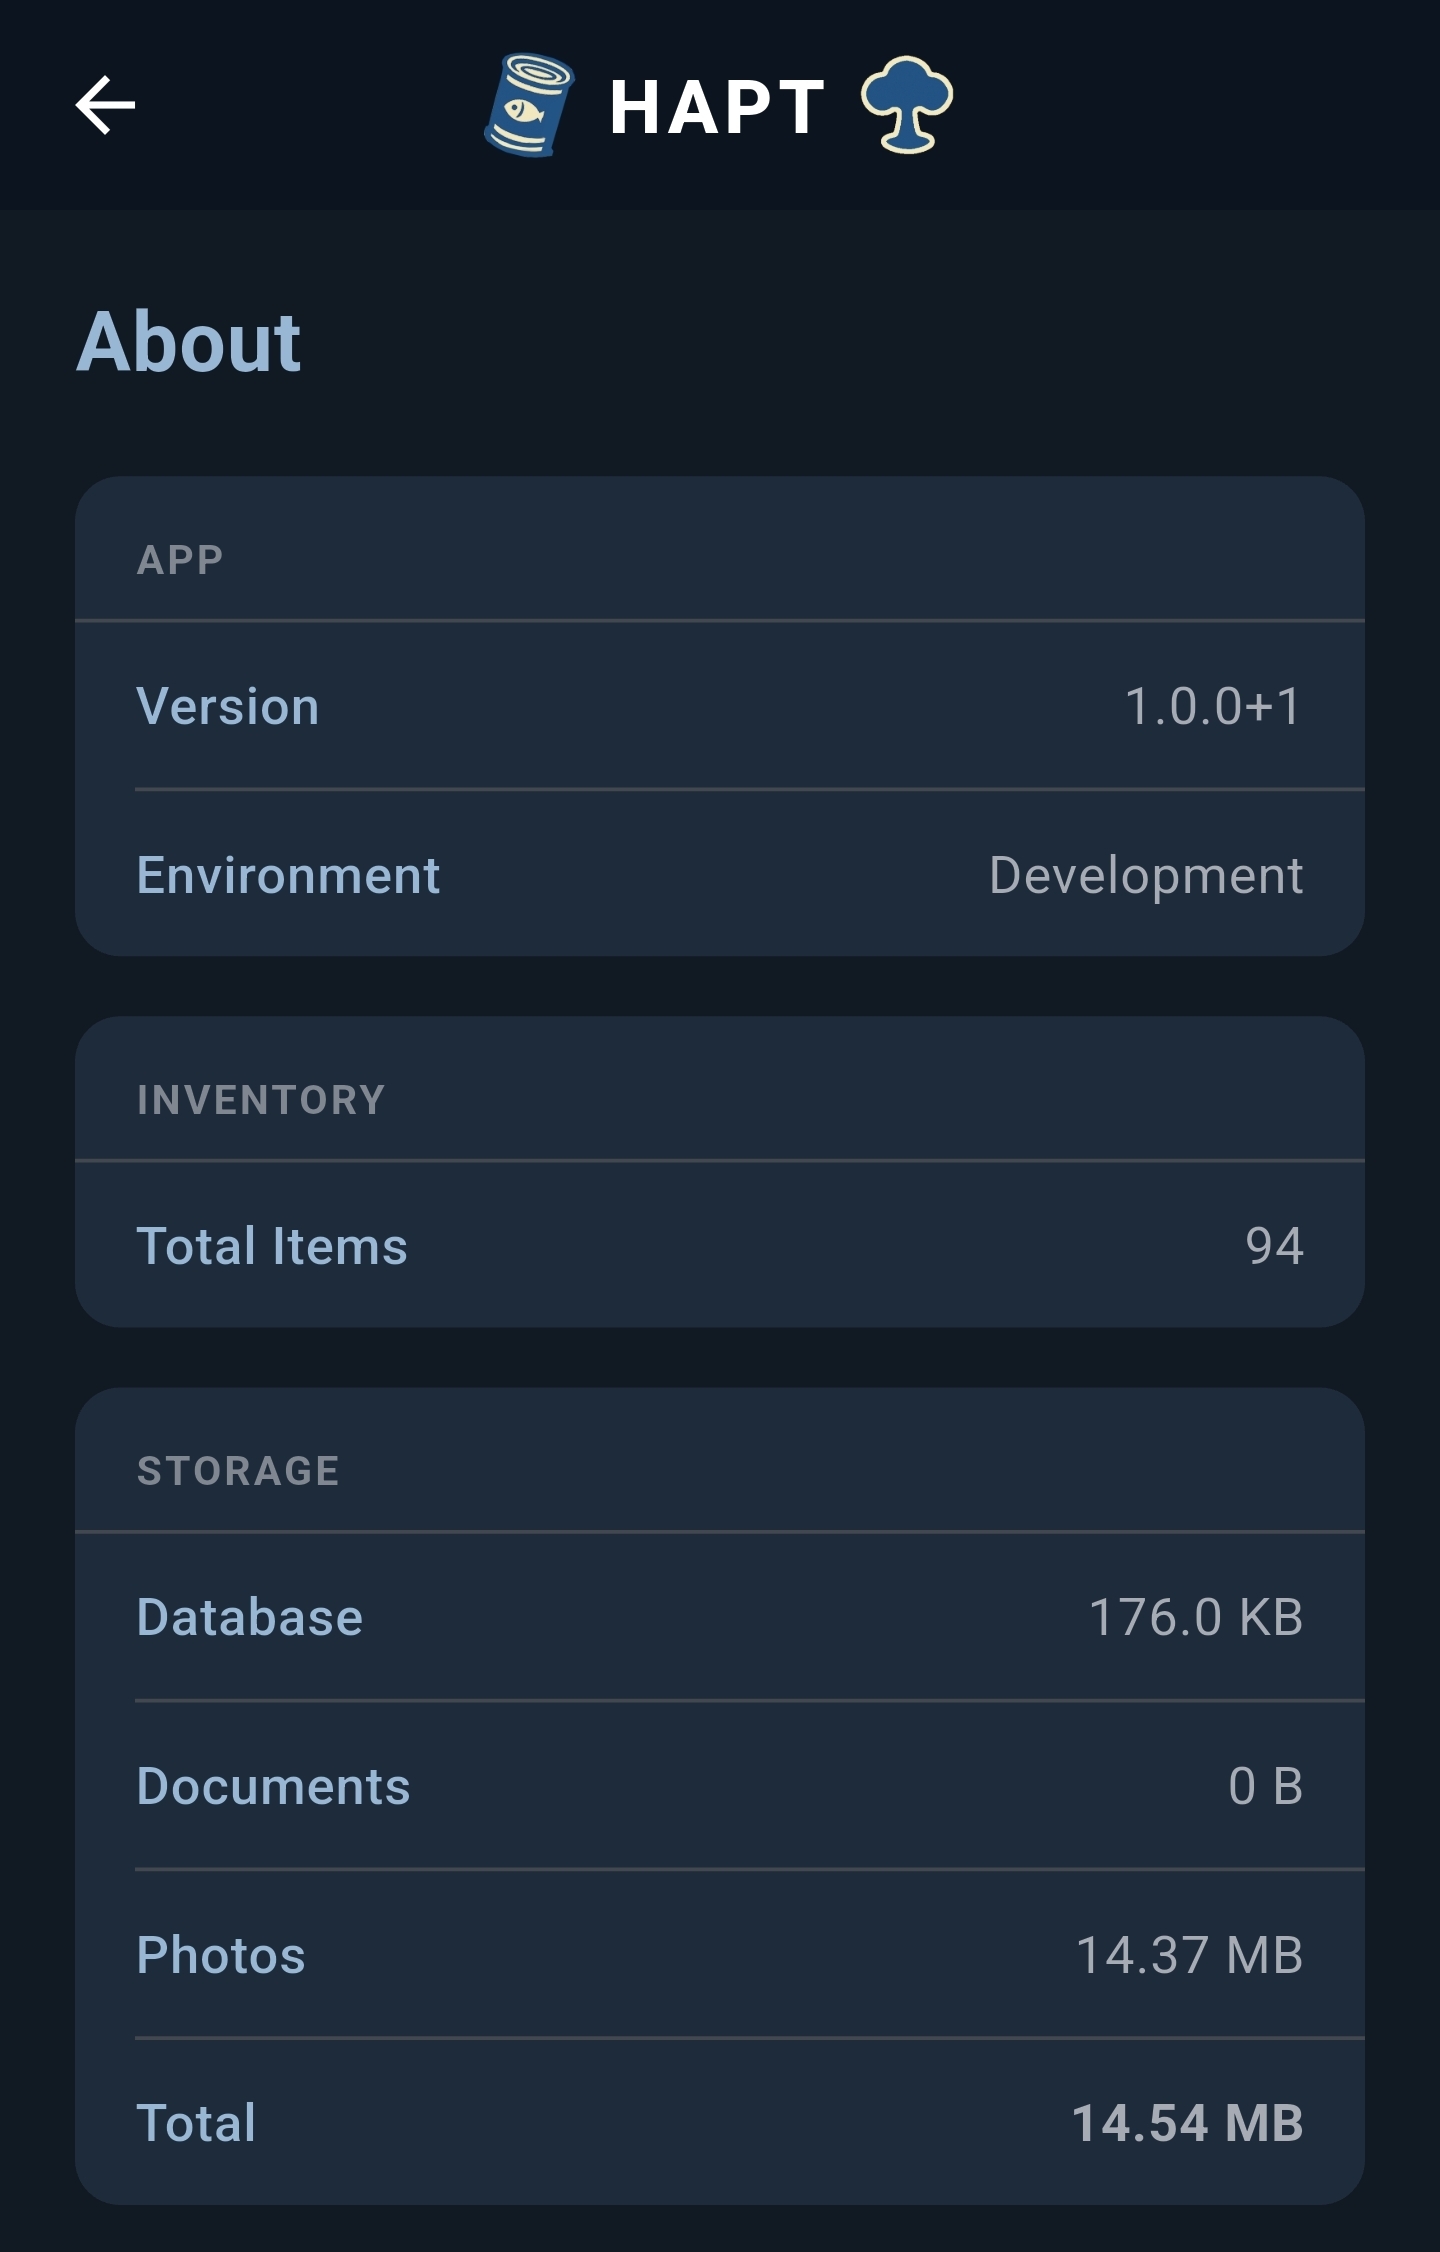Tap the 14.54 MB total size

point(1188,2123)
